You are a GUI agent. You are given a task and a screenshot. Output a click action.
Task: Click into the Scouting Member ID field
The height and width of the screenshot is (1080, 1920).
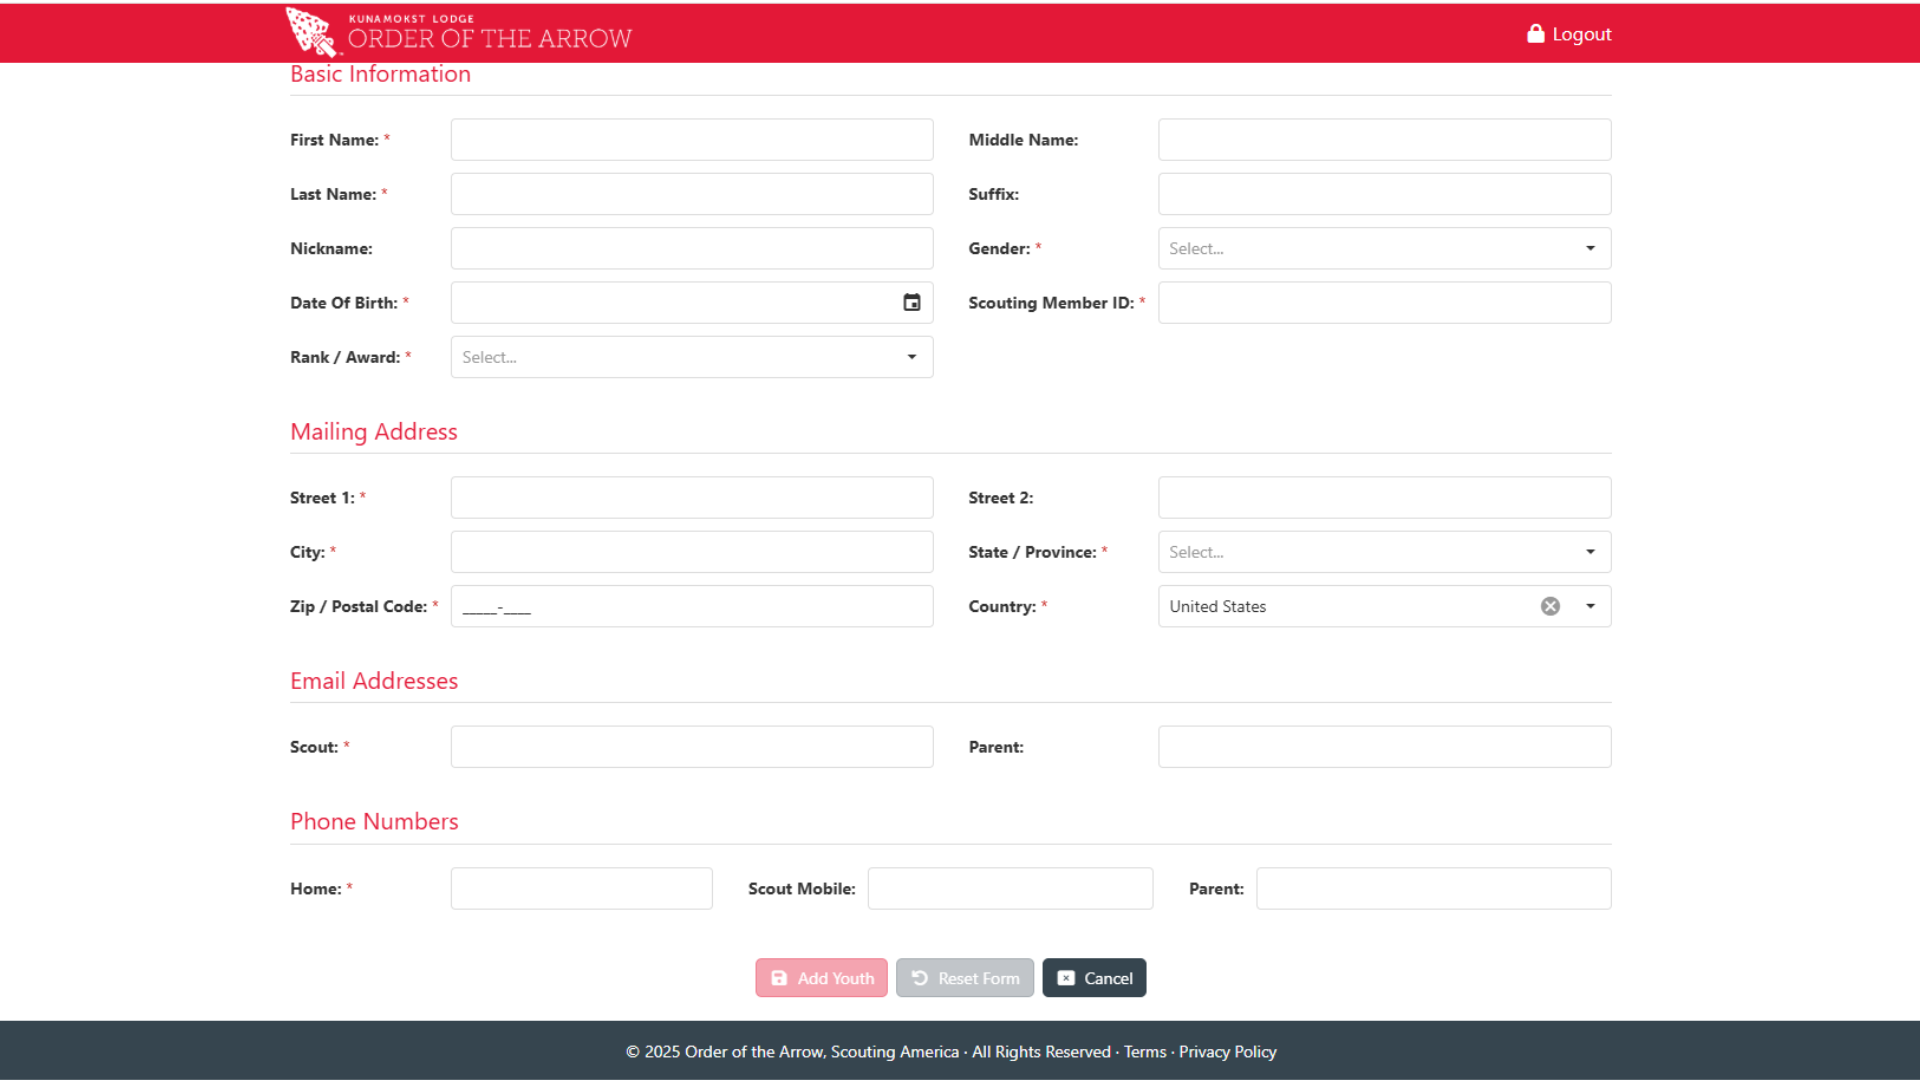(1384, 303)
